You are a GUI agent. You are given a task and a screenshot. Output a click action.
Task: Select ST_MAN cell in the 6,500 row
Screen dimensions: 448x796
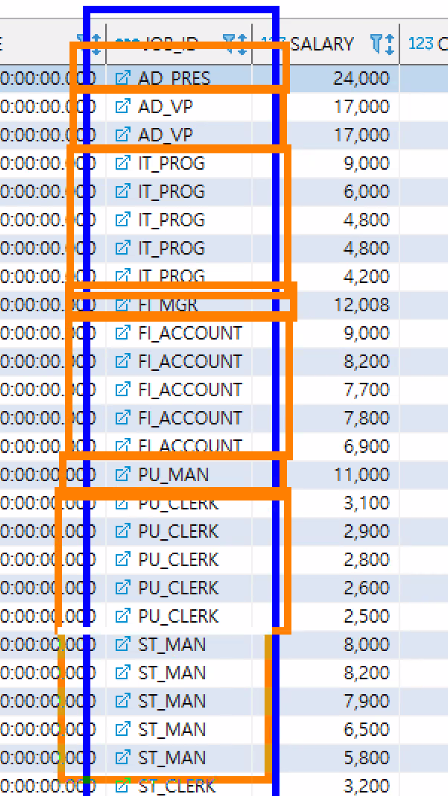coord(179,729)
